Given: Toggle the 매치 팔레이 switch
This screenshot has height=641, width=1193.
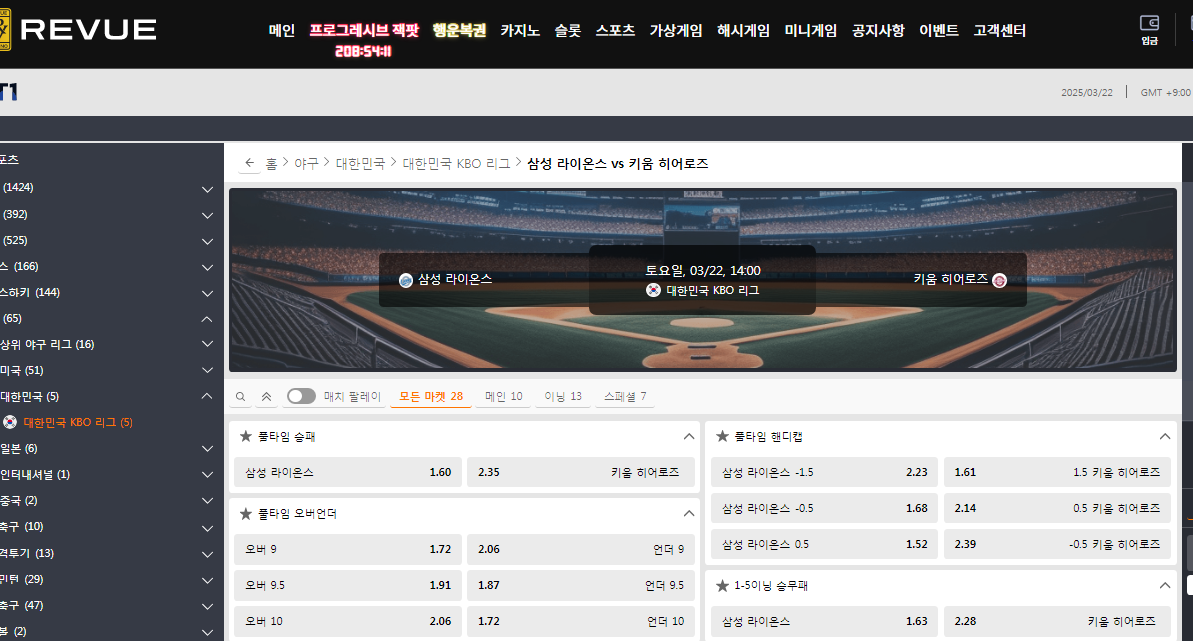Looking at the screenshot, I should tap(301, 396).
